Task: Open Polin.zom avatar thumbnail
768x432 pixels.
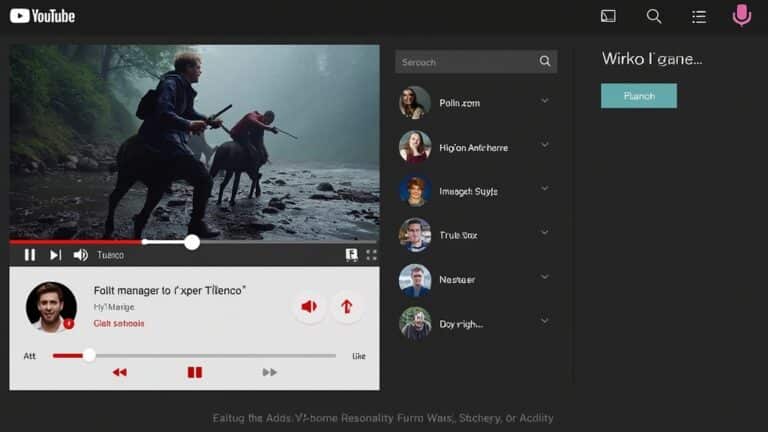Action: [x=415, y=102]
